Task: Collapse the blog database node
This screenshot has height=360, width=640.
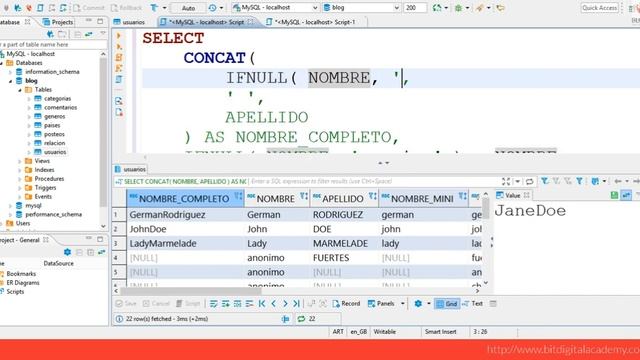Action: (x=11, y=81)
